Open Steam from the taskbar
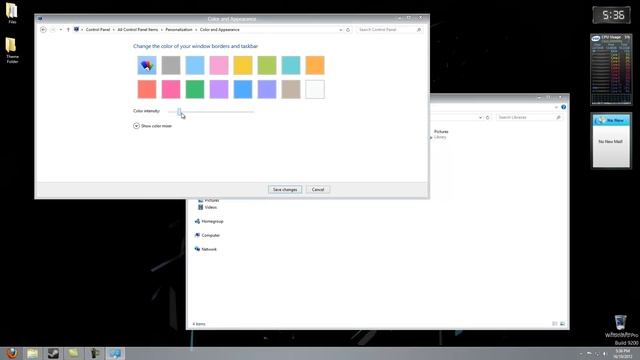 (x=53, y=353)
